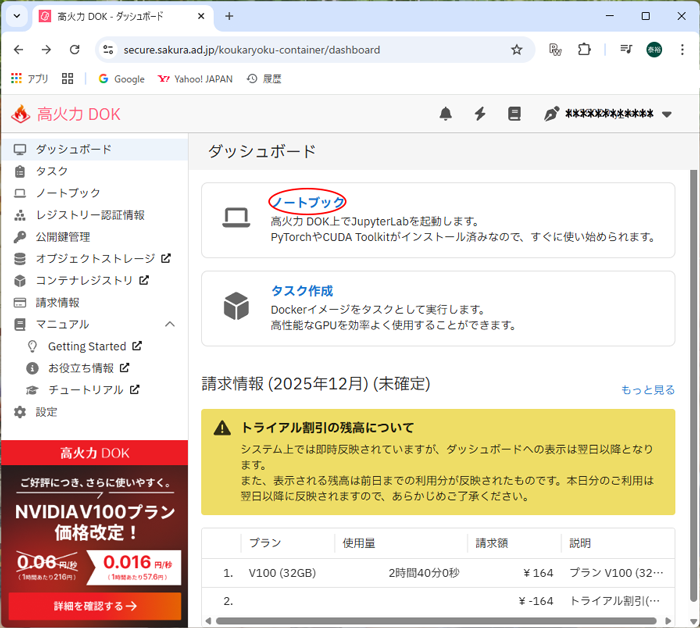Open a new browser tab
The height and width of the screenshot is (628, 700).
(x=229, y=16)
